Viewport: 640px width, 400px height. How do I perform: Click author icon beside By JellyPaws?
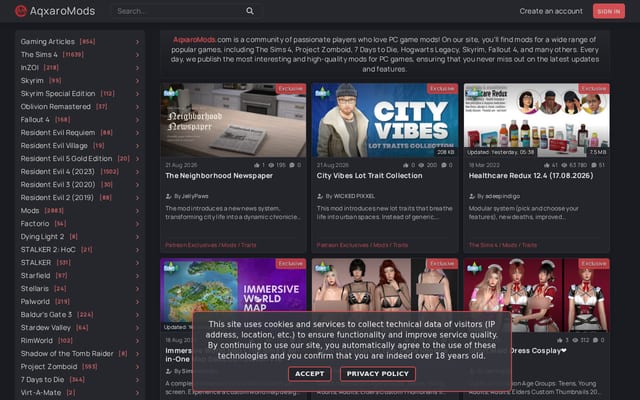coord(169,196)
